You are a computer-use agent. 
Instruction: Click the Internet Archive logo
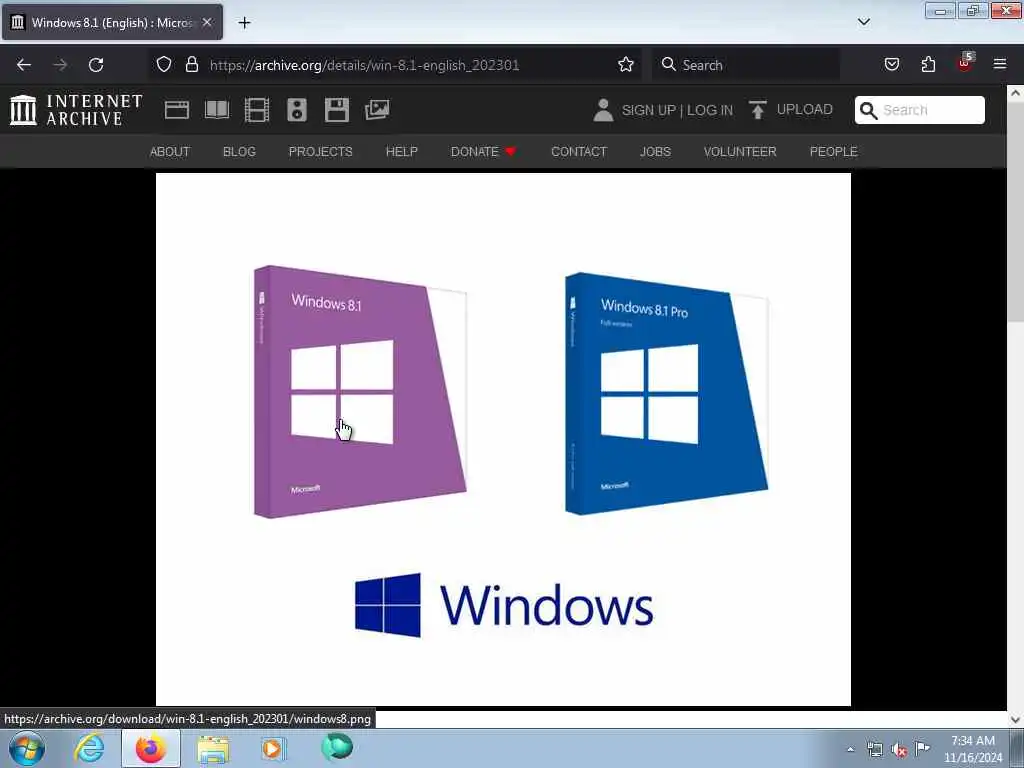[76, 109]
